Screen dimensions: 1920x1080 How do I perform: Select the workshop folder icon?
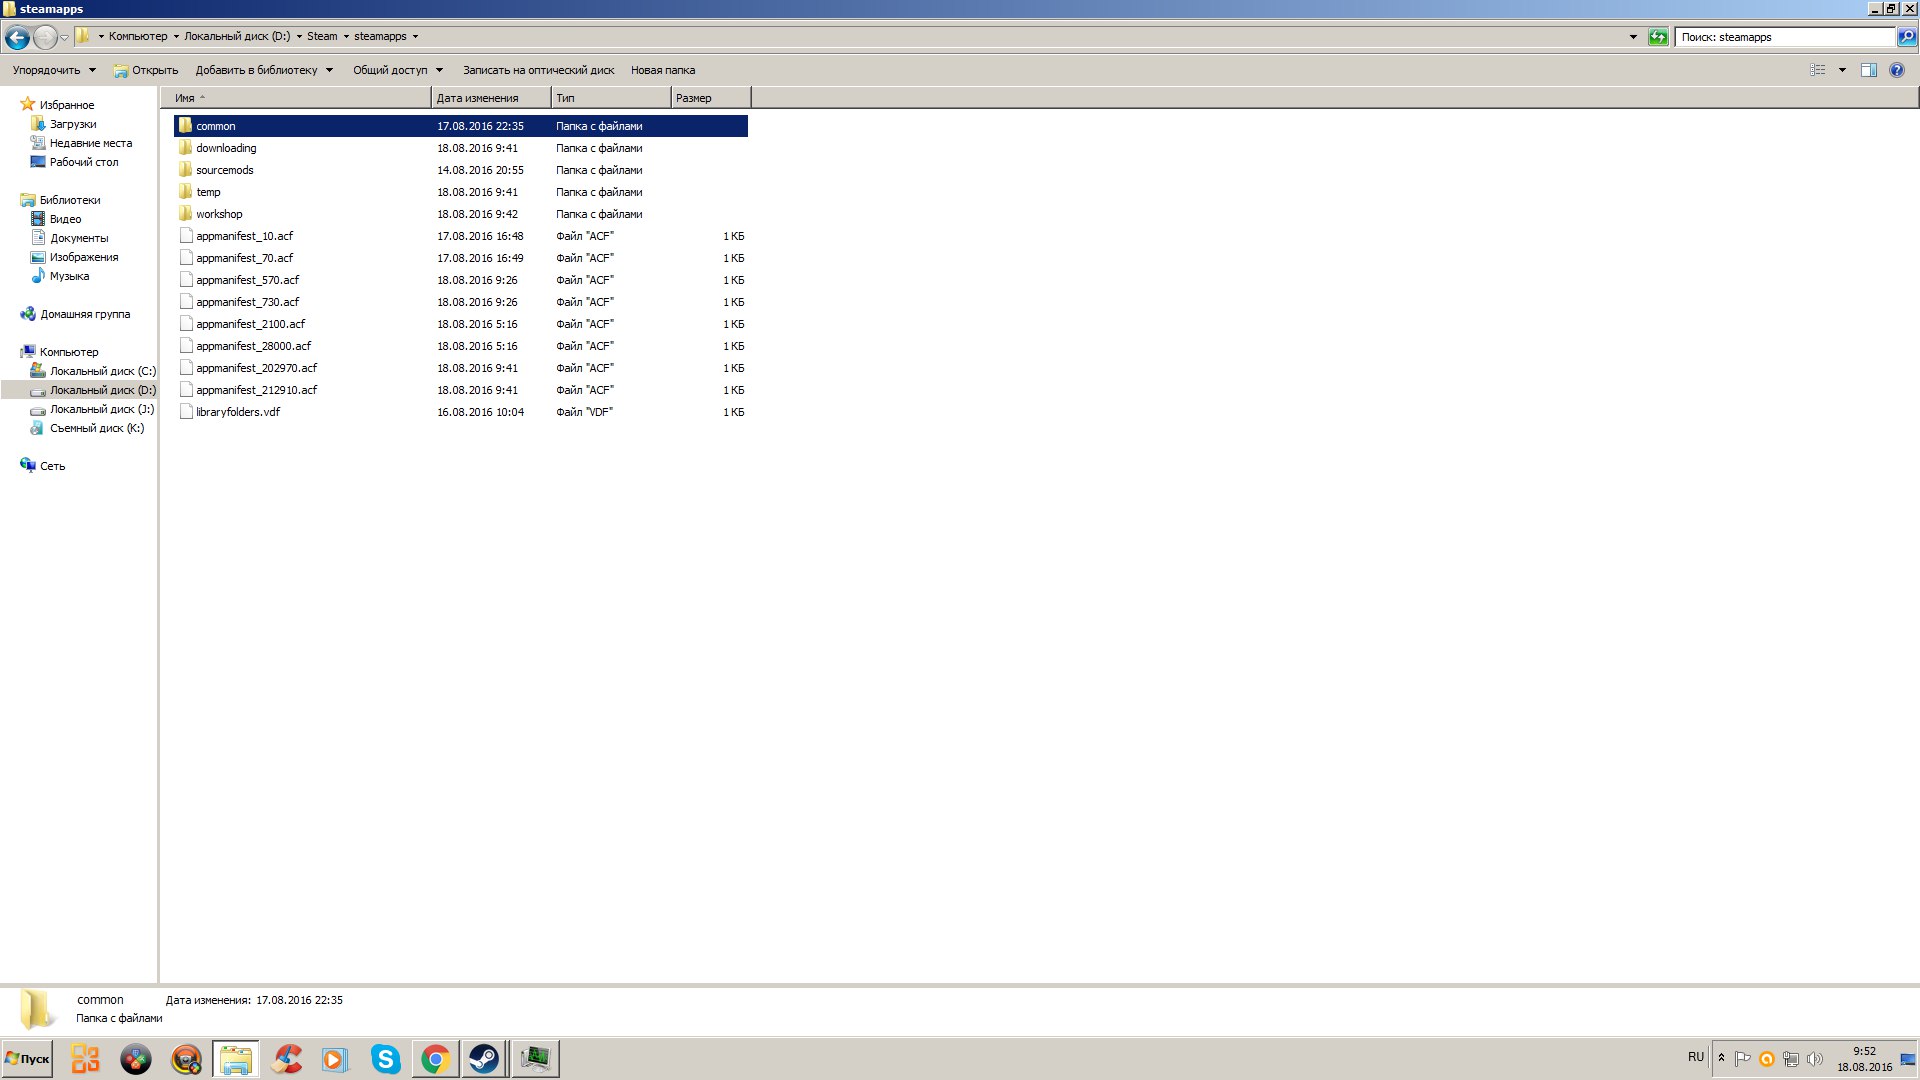point(186,214)
